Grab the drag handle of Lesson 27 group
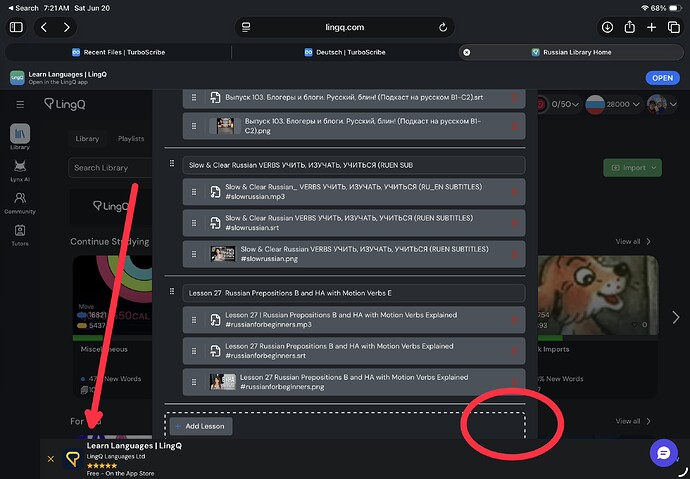690x479 pixels. 172,292
